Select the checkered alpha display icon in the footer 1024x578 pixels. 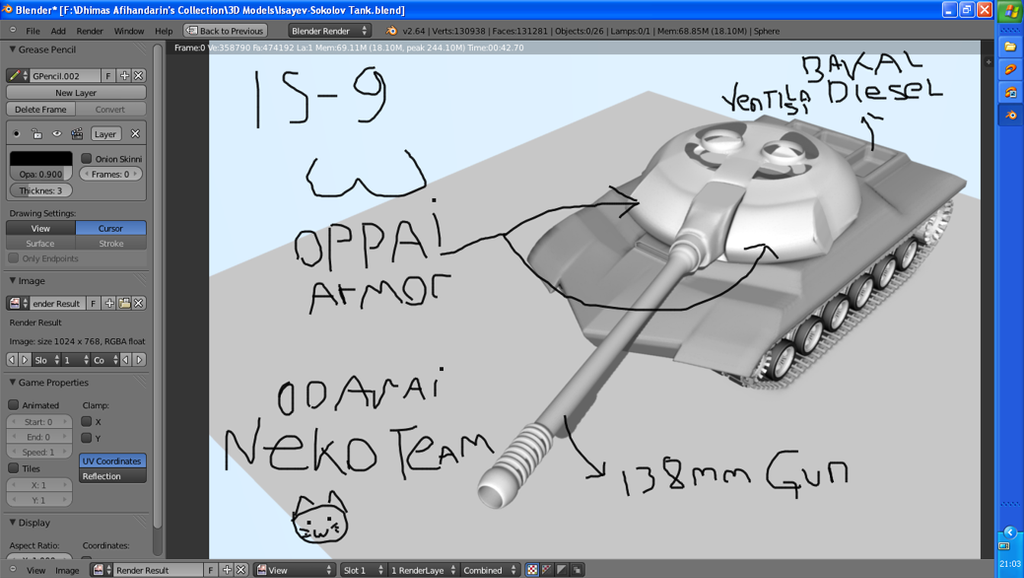coord(533,570)
